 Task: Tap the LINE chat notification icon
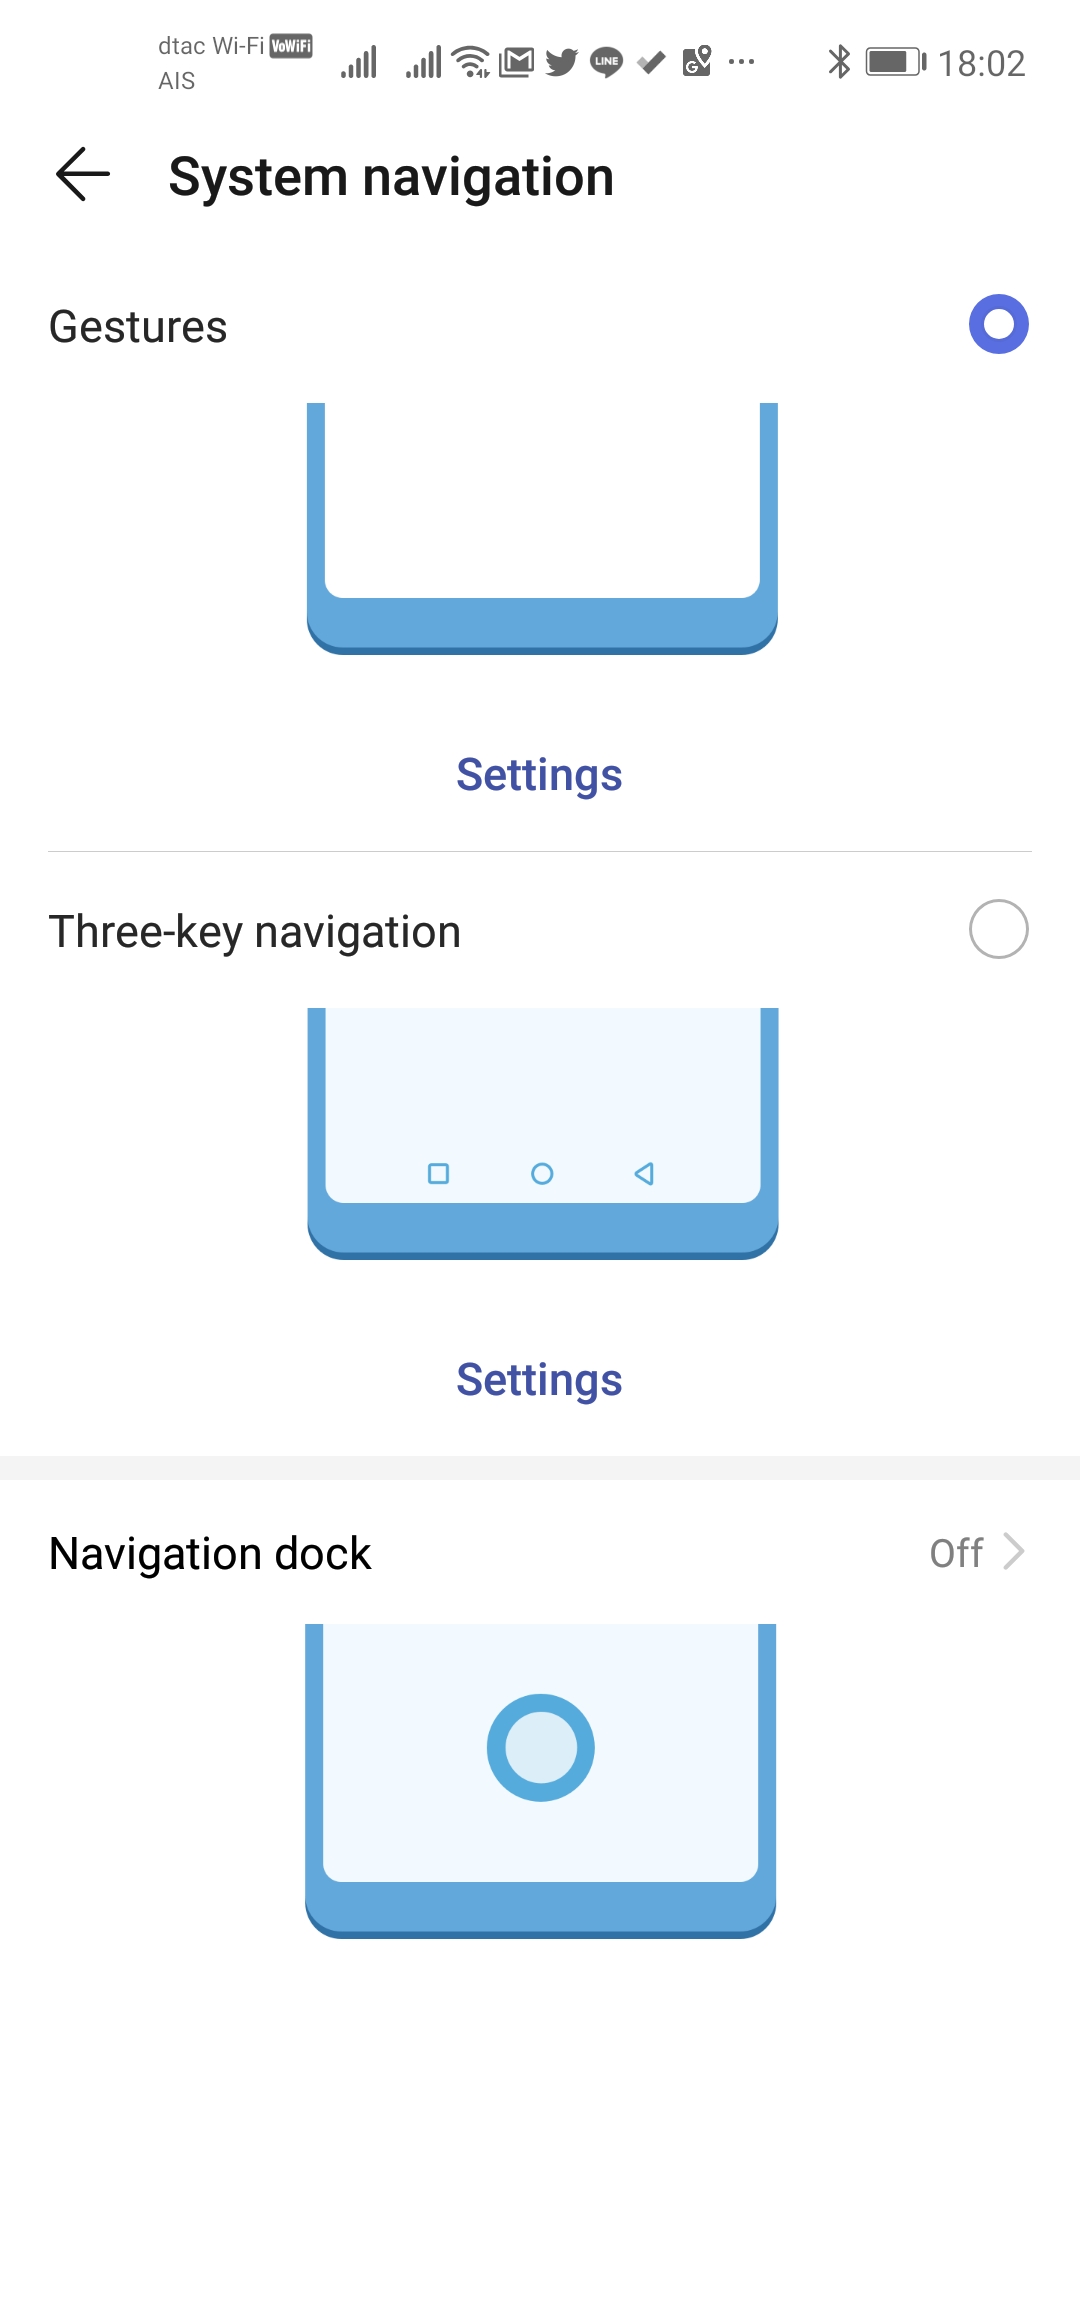(606, 63)
